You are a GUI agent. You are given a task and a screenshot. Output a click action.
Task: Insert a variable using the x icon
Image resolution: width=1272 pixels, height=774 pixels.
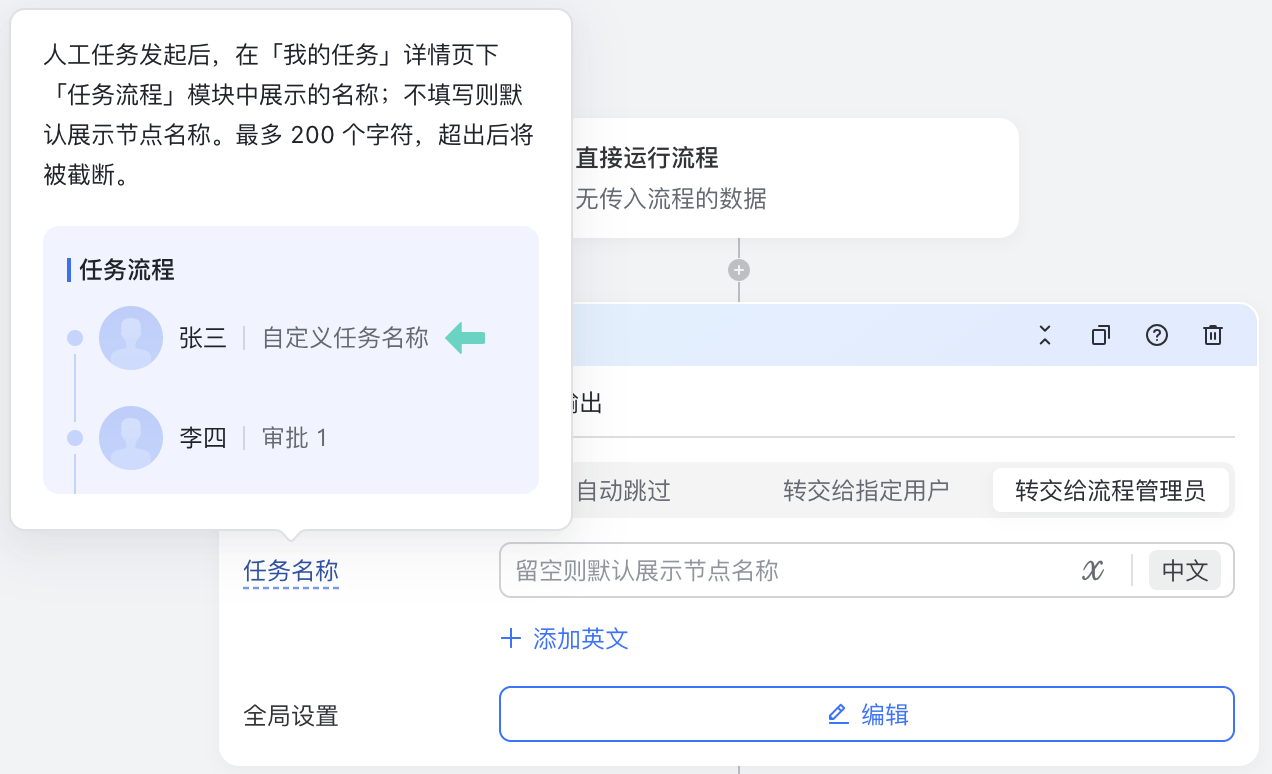click(1093, 570)
